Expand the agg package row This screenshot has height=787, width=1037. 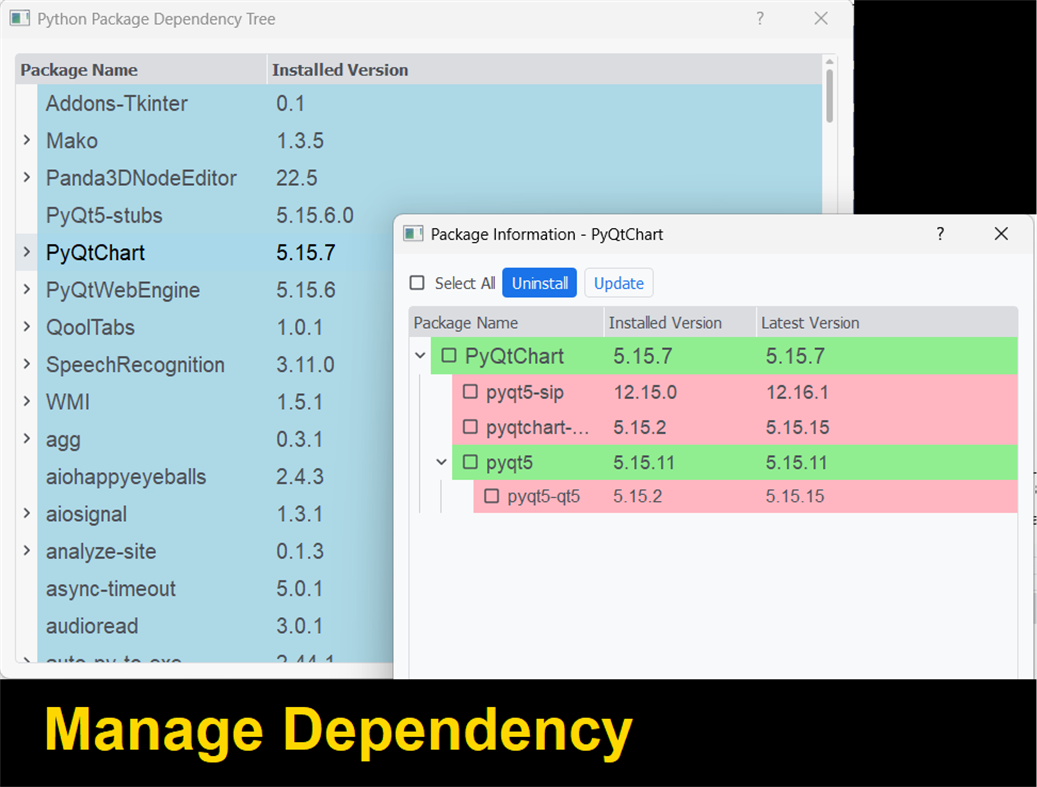(26, 438)
